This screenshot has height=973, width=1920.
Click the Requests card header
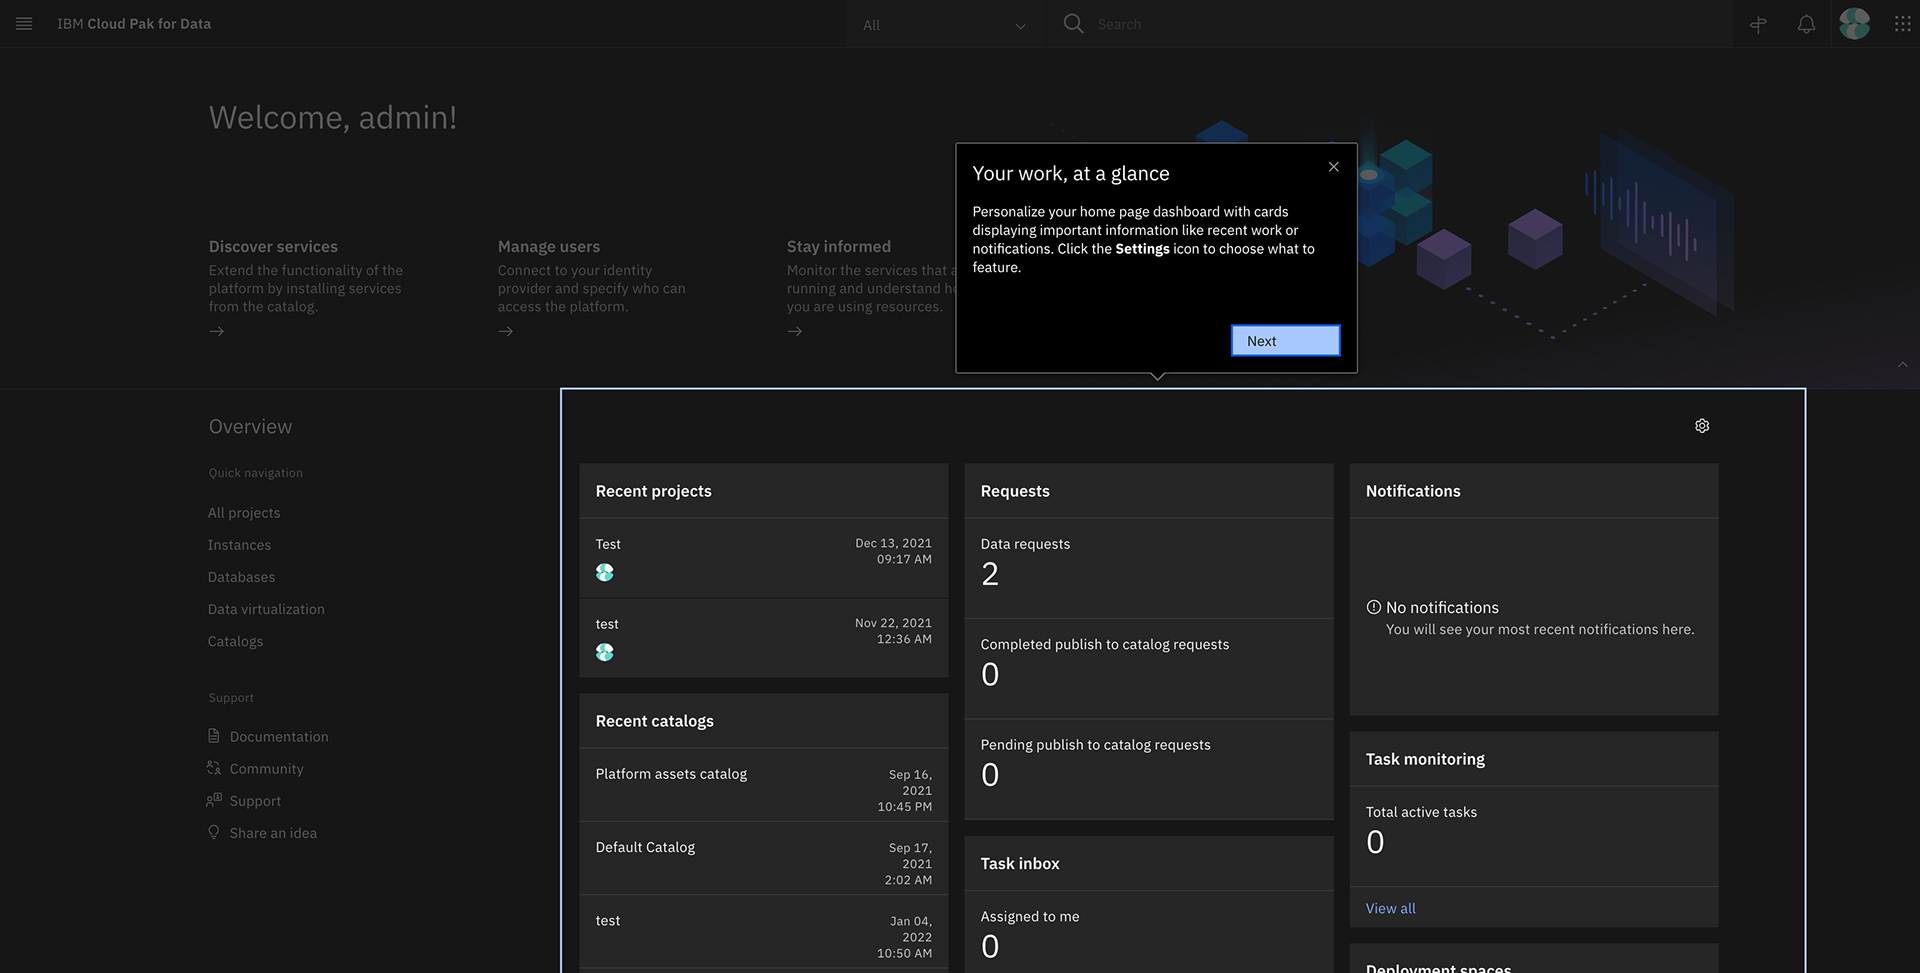1148,491
